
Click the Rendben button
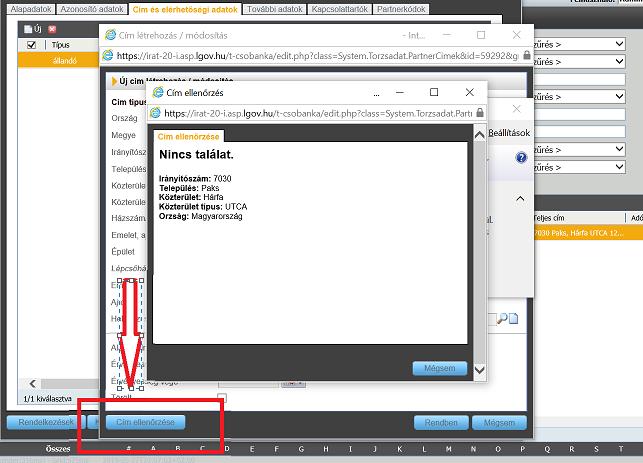tap(441, 422)
